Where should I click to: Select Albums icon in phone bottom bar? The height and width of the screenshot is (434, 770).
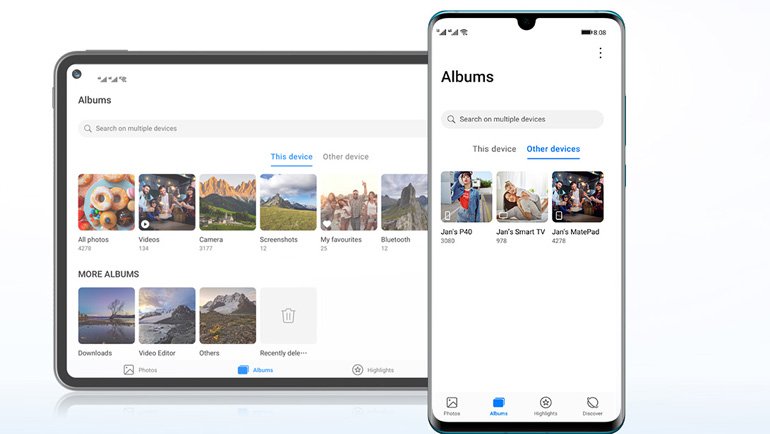click(498, 403)
